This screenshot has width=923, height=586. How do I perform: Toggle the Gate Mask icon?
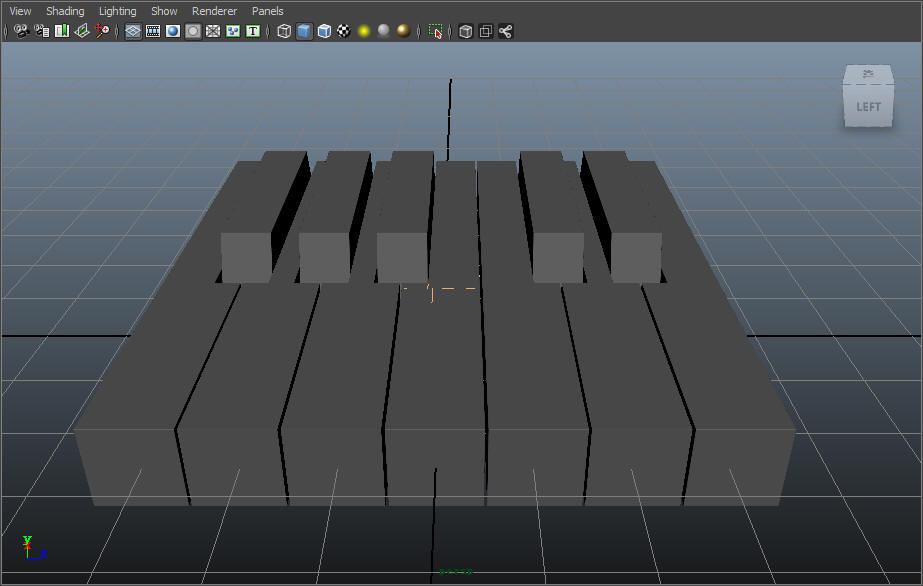(193, 31)
